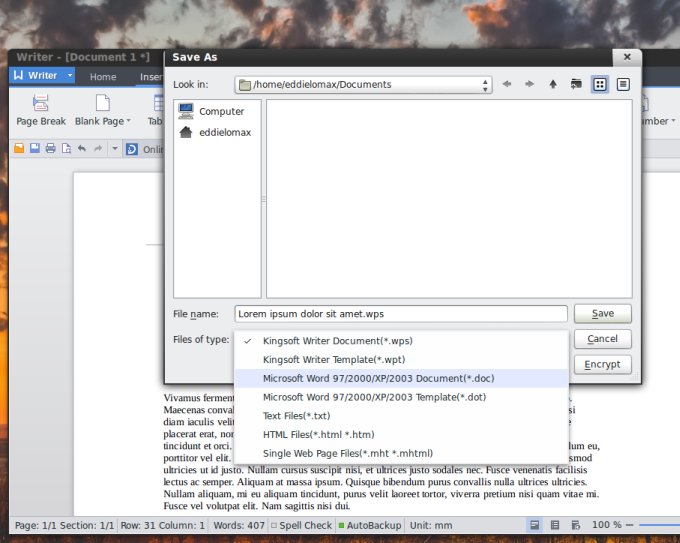This screenshot has width=680, height=543.
Task: Choose Kingsoft Writer Template (*.wpt) type
Action: [x=401, y=360]
